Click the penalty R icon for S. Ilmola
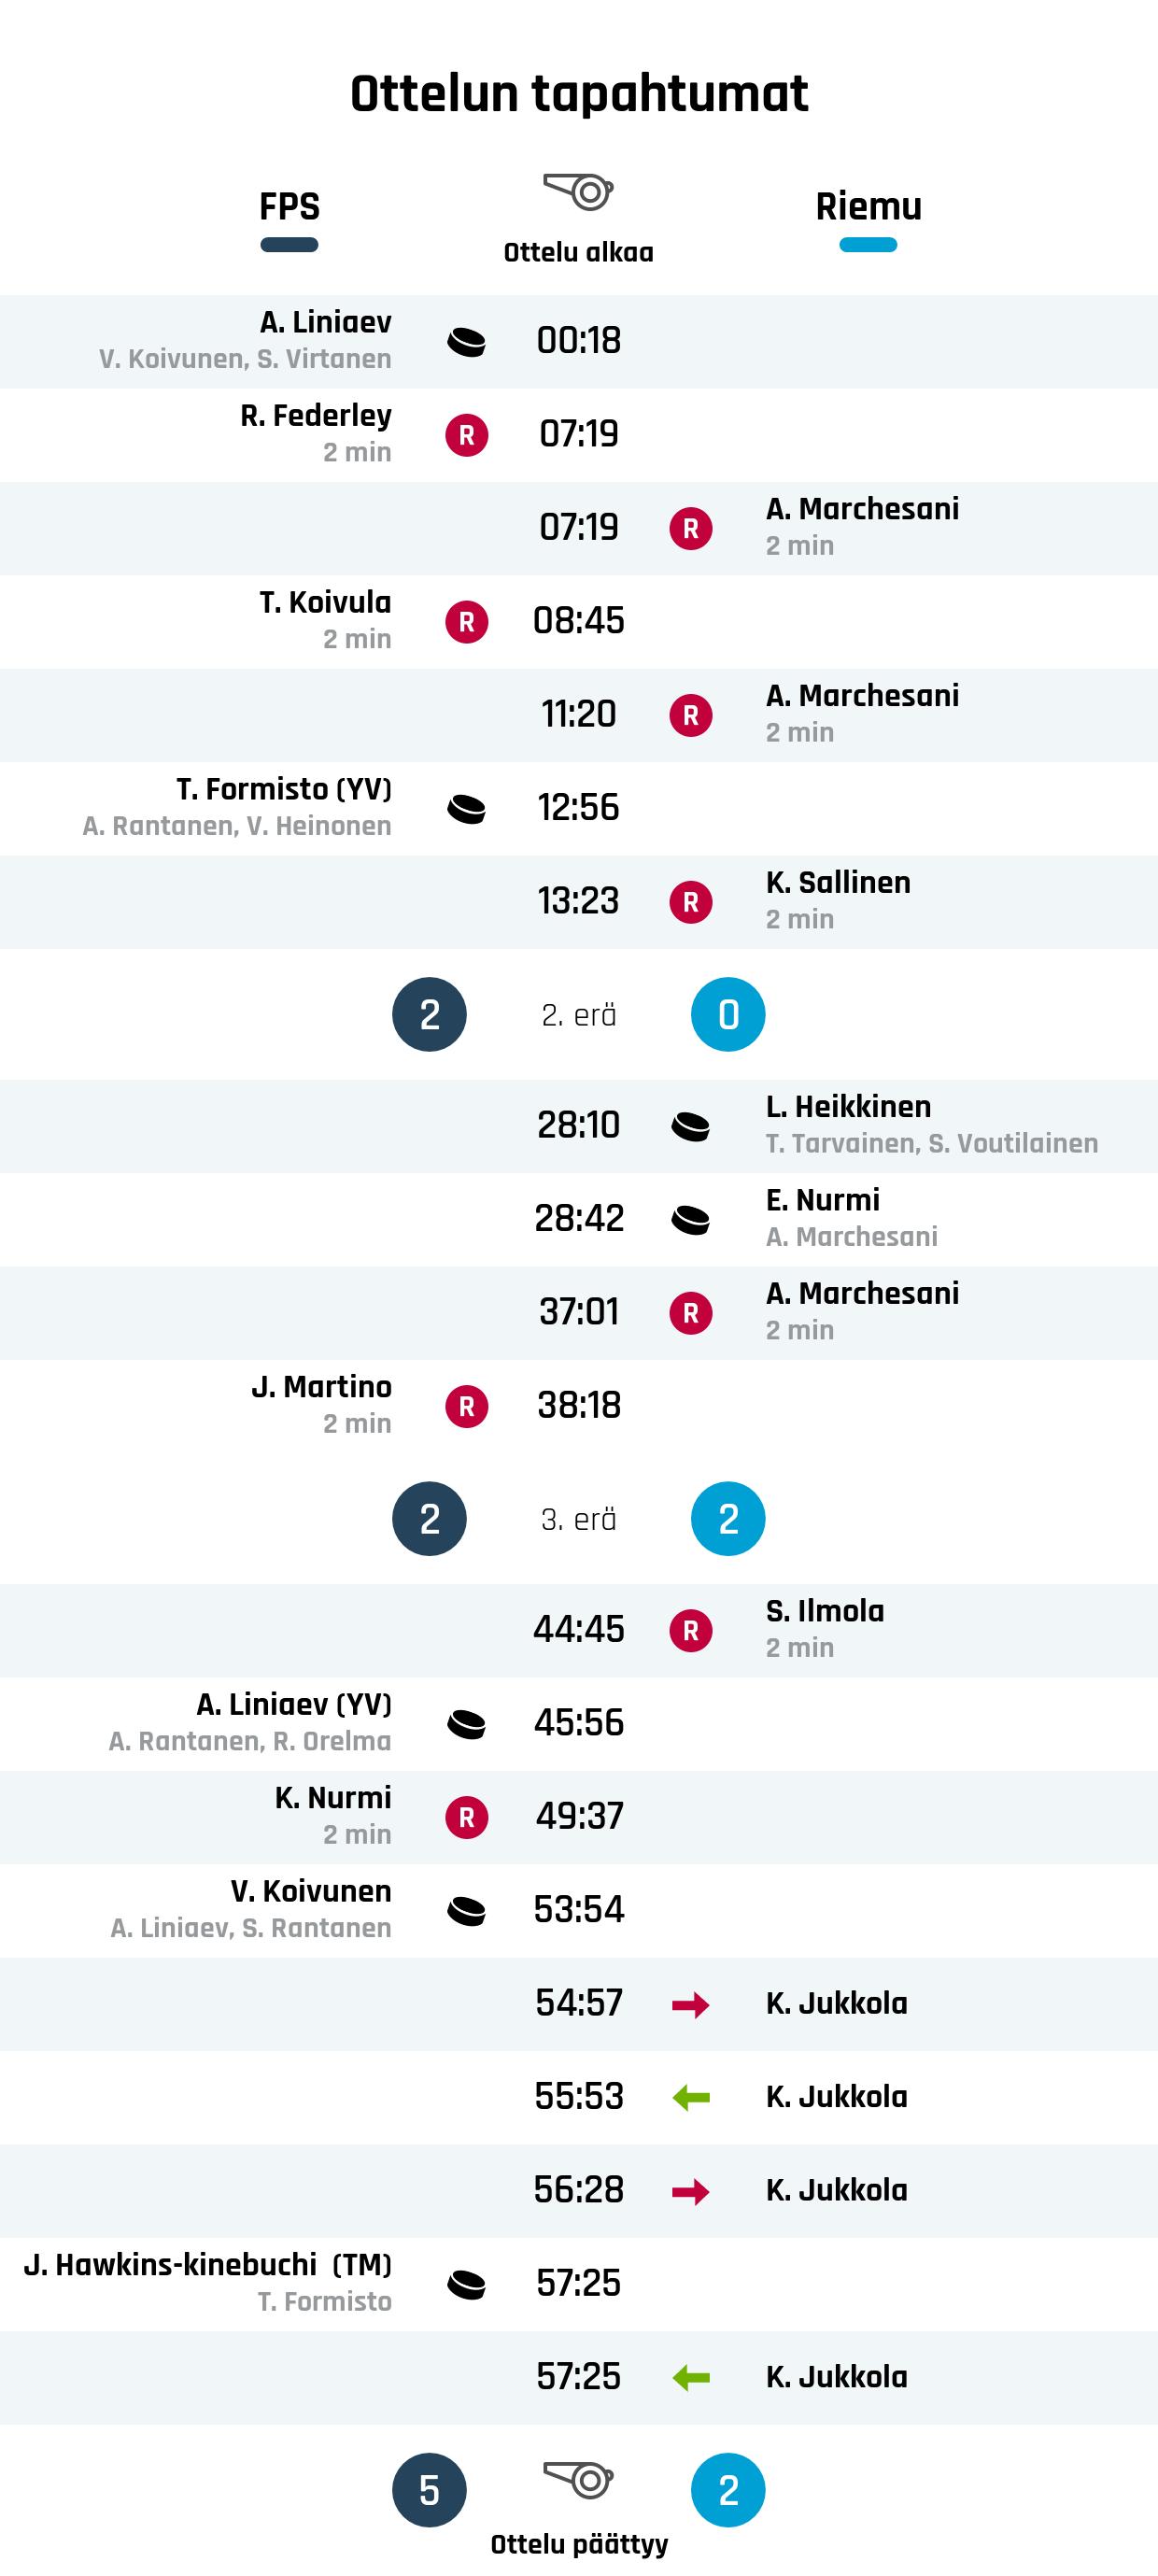 [690, 1630]
